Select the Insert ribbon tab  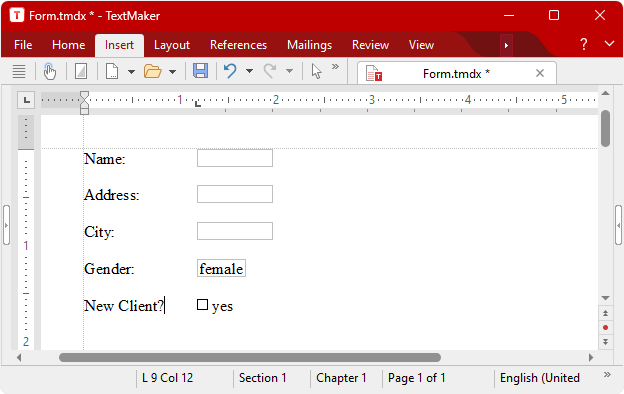[x=119, y=45]
